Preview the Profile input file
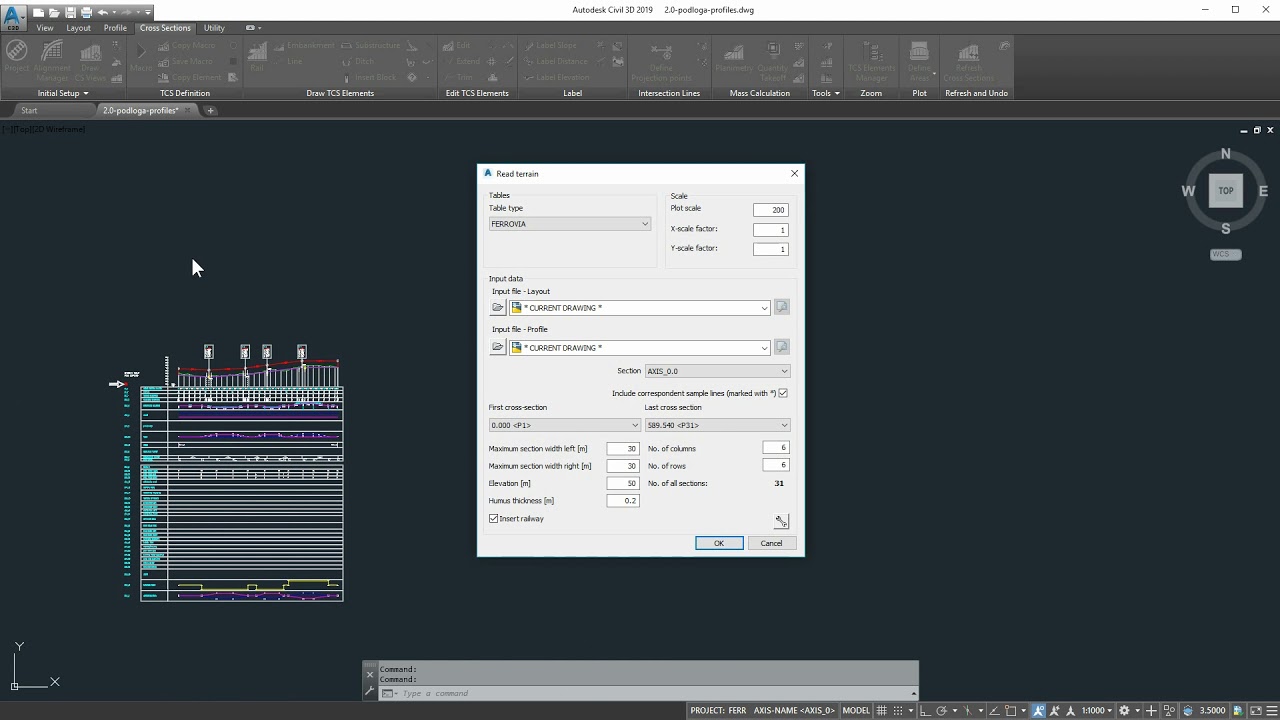Image resolution: width=1280 pixels, height=720 pixels. pyautogui.click(x=782, y=348)
